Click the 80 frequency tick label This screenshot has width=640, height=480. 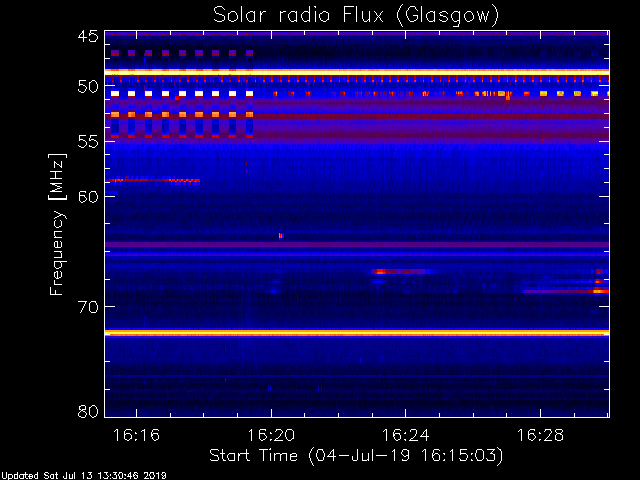click(x=88, y=411)
